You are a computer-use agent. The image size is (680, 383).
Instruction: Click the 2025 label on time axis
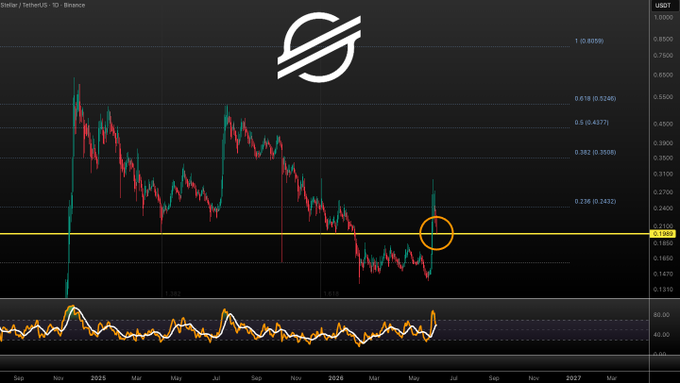(98, 378)
